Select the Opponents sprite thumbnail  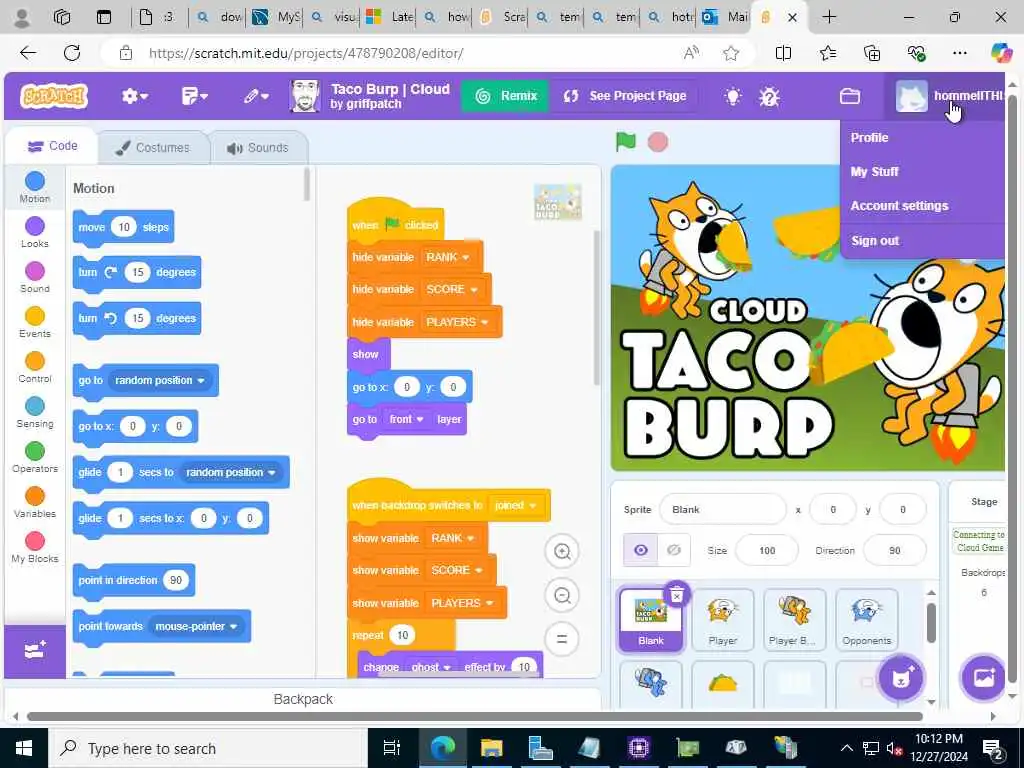pyautogui.click(x=867, y=619)
